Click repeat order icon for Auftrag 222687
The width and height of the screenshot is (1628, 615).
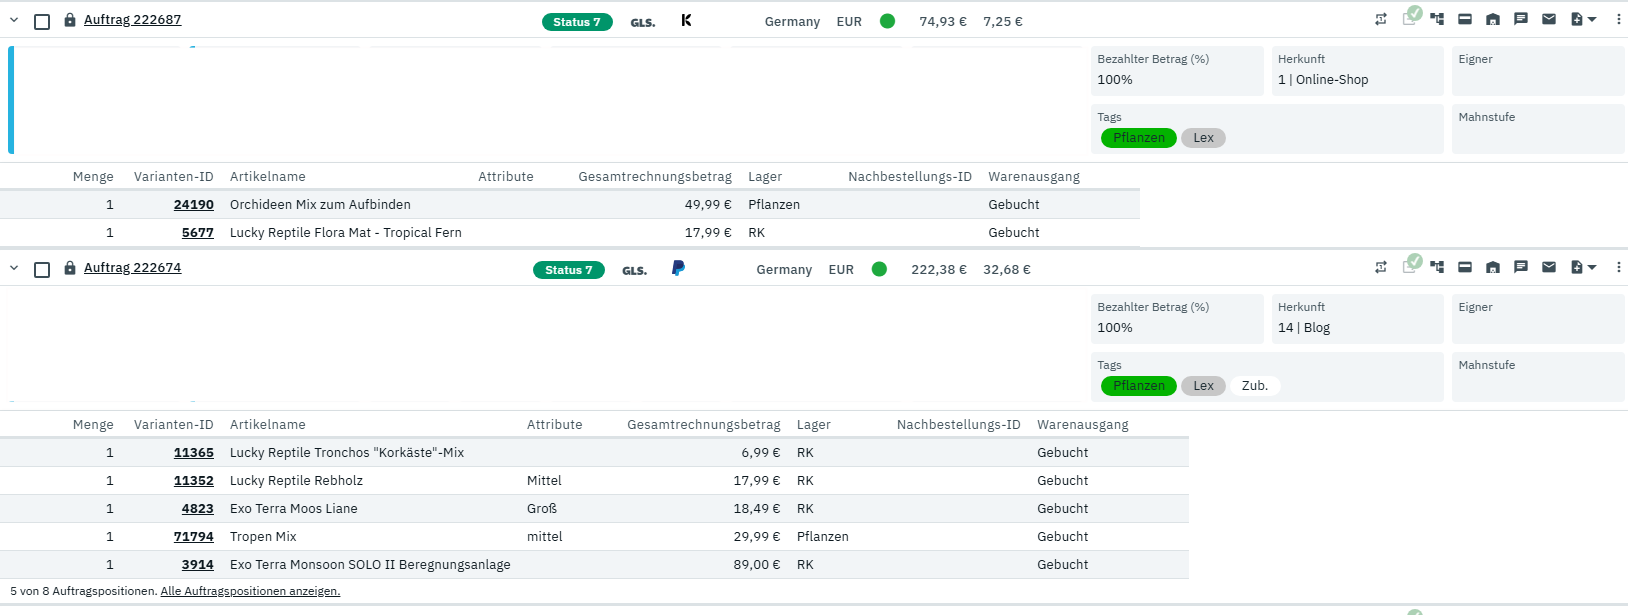(x=1381, y=19)
